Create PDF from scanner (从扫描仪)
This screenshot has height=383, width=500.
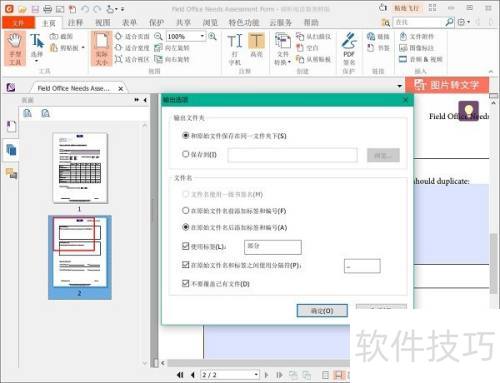pos(314,36)
